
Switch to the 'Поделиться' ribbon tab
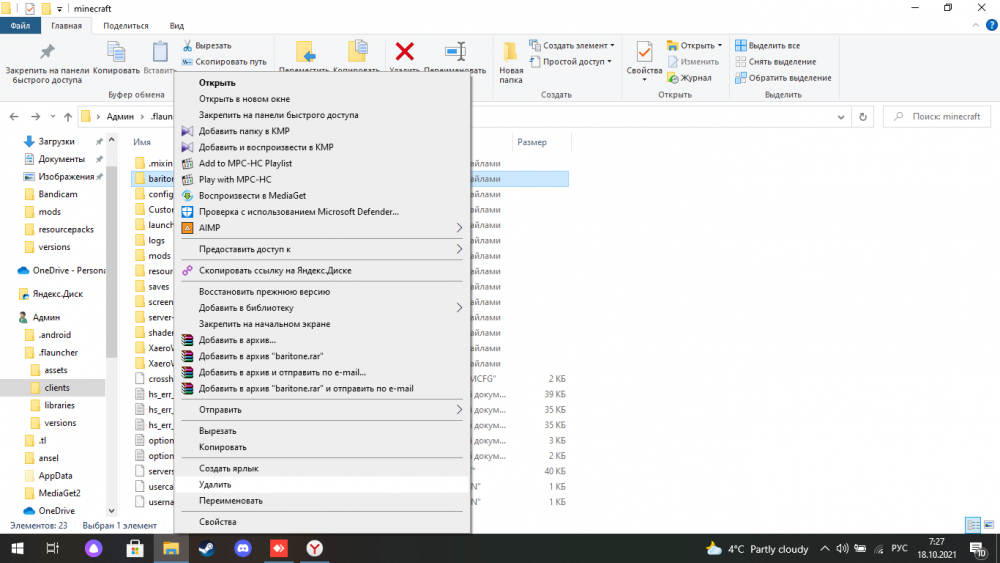(126, 26)
